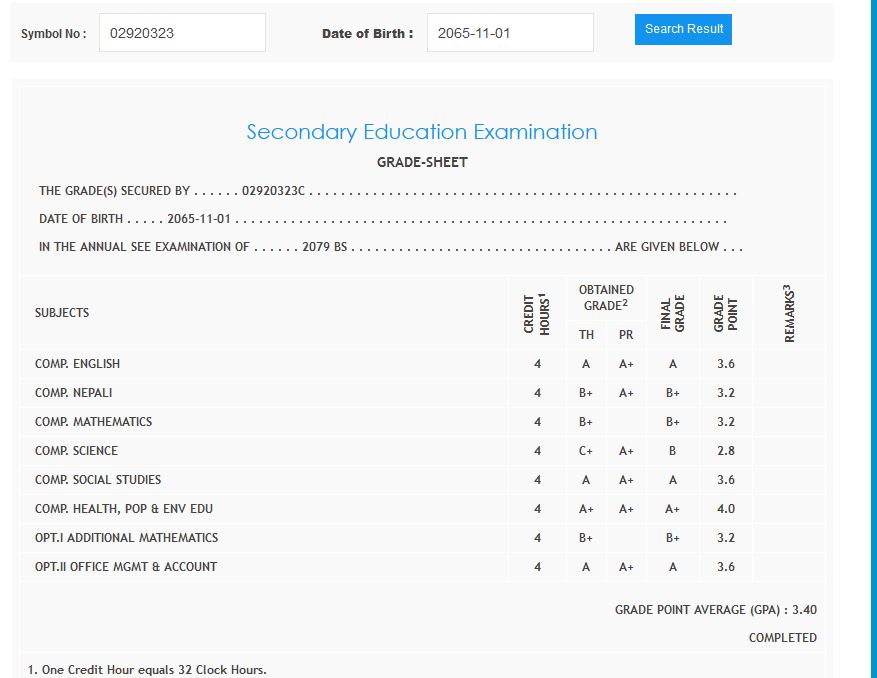Click the COMP. SCIENCE subject name

(76, 451)
